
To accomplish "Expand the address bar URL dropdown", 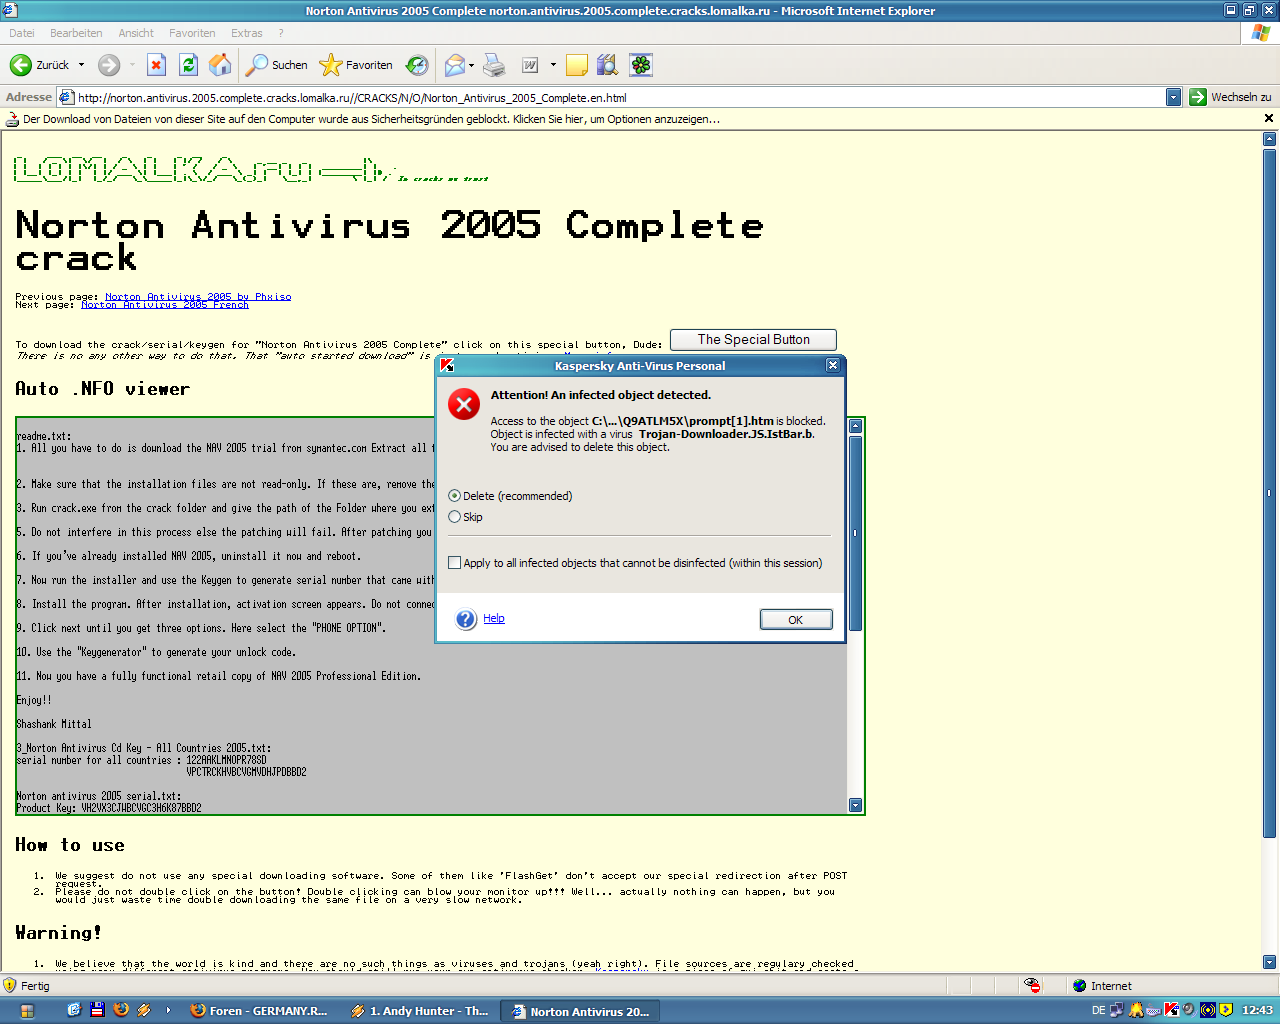I will pyautogui.click(x=1173, y=97).
